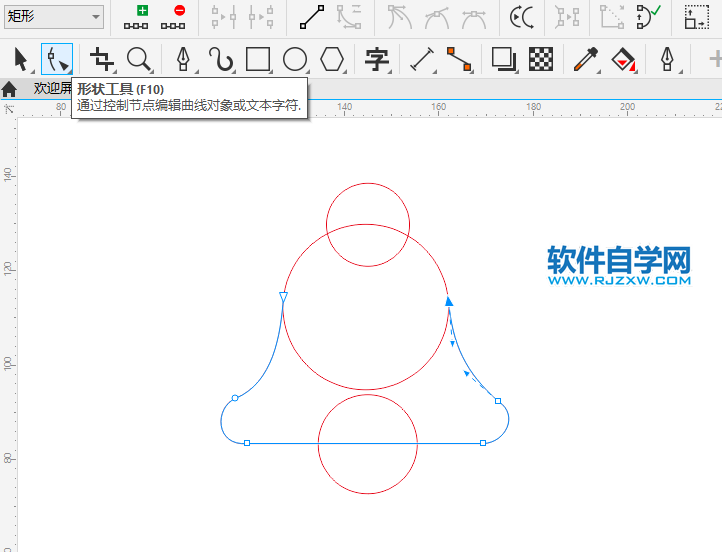Select the Smooth Node icon
Image resolution: width=722 pixels, height=552 pixels.
[x=437, y=17]
